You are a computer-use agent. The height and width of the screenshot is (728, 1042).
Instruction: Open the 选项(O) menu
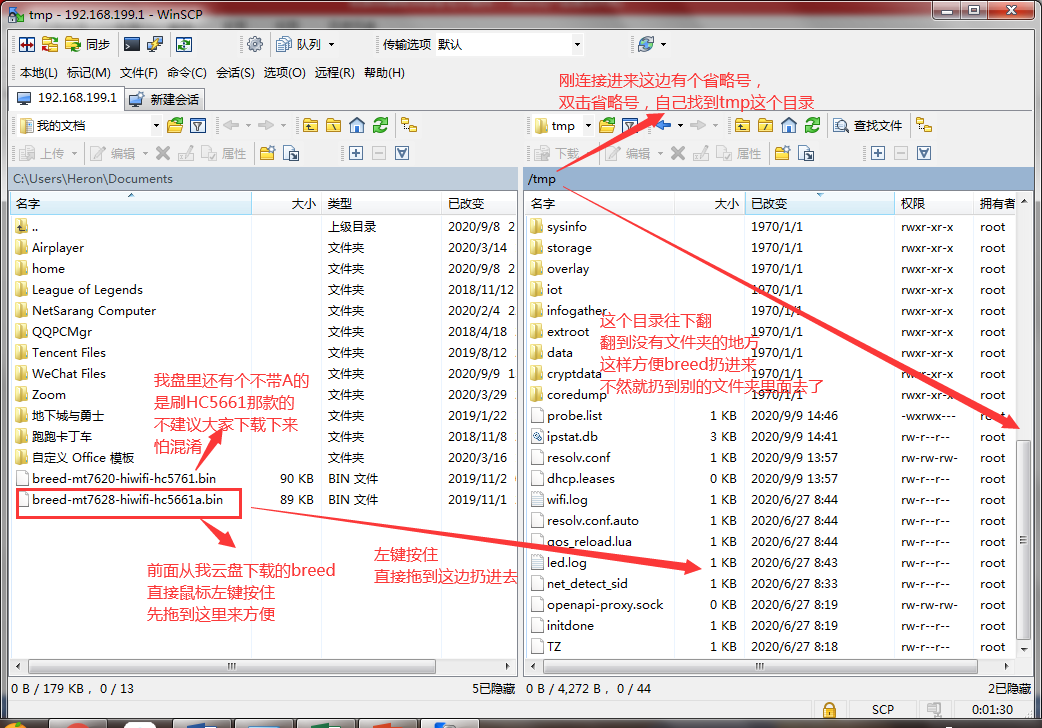coord(284,72)
